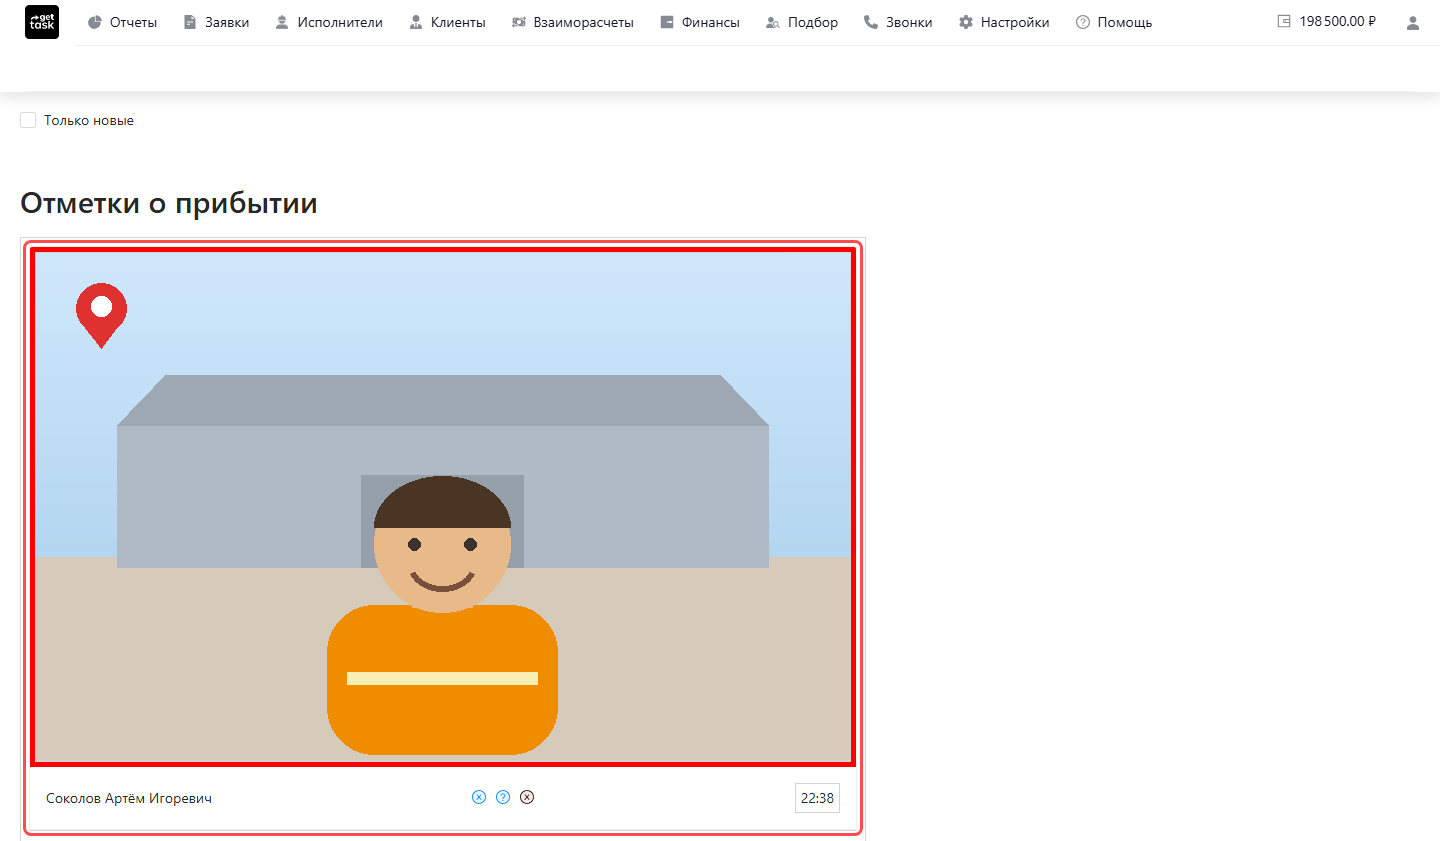Open the arrival photo of Соколов

pos(443,507)
